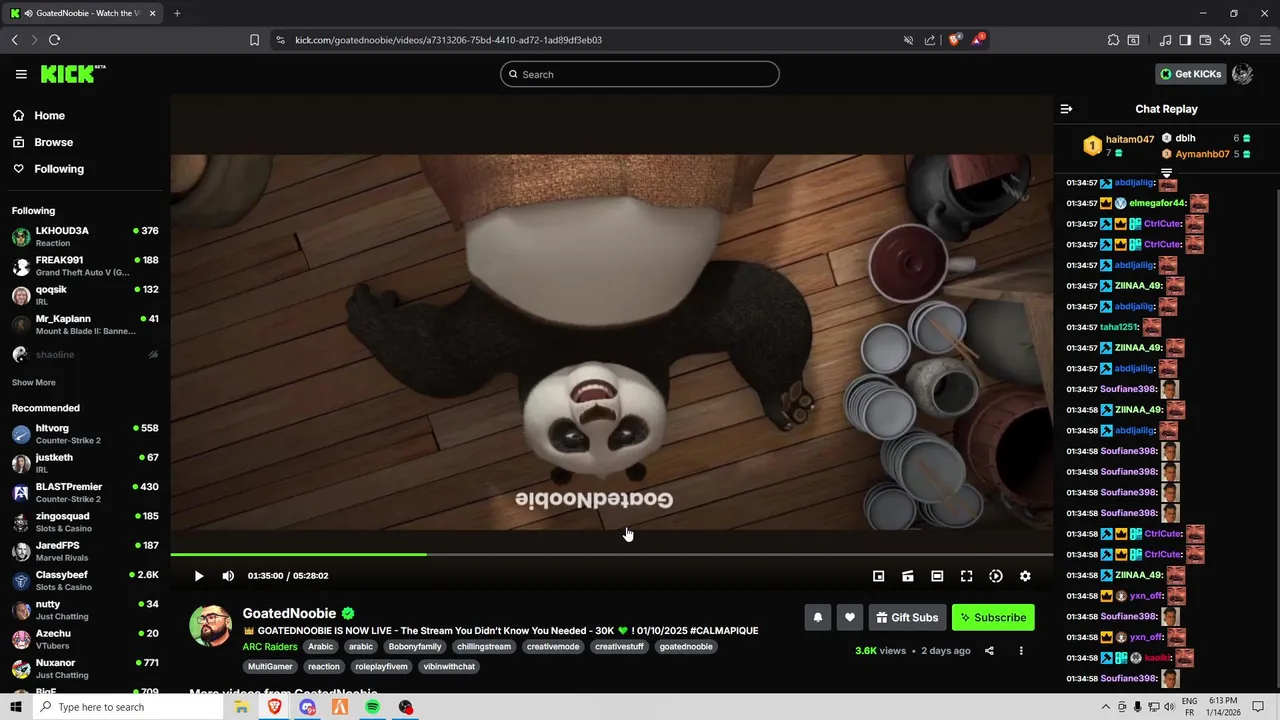Screen dimensions: 1280x720
Task: Toggle theater mode
Action: [x=937, y=576]
